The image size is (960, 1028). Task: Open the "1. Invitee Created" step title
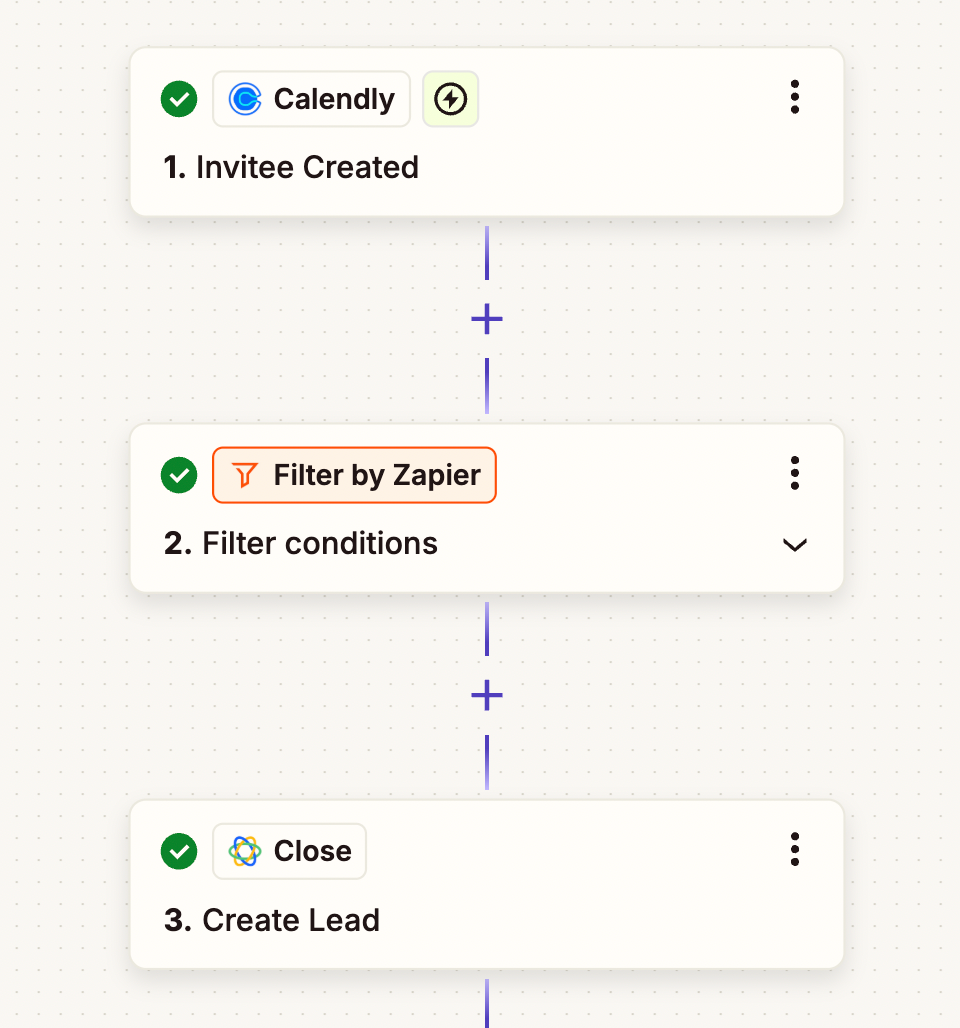point(291,167)
